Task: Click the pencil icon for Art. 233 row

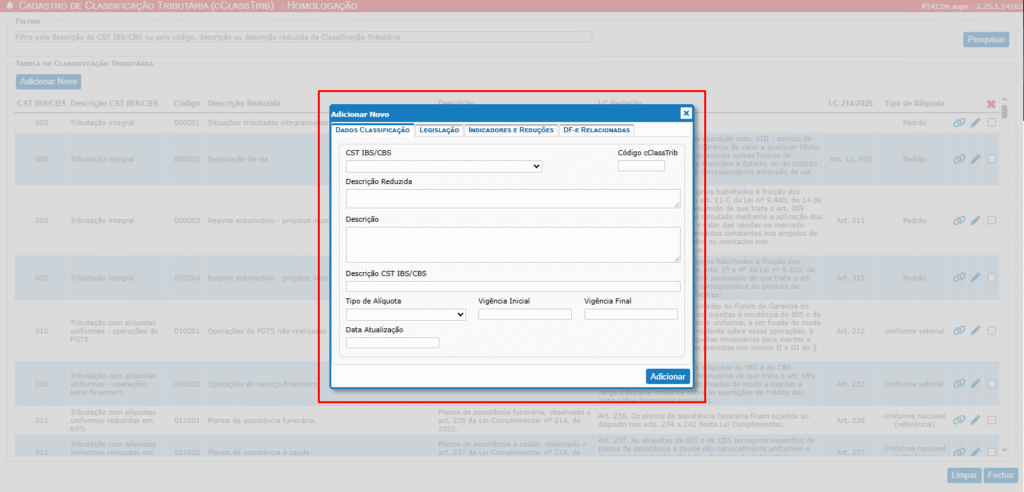Action: [x=976, y=384]
